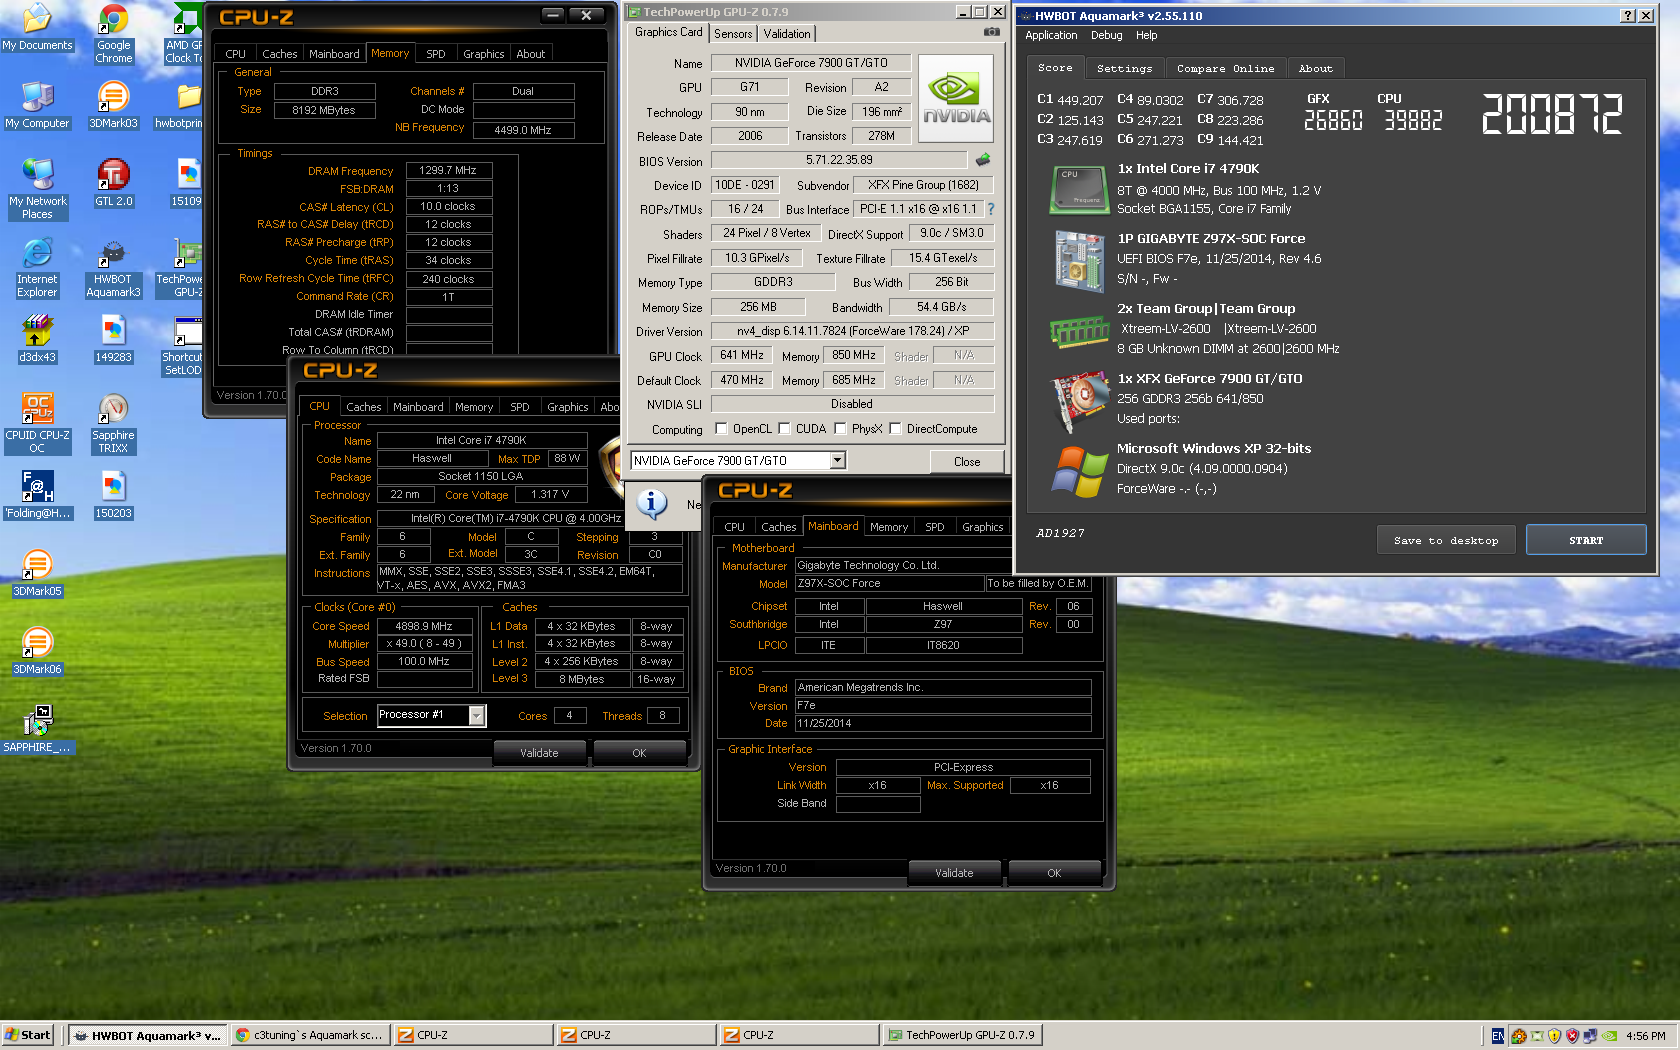
Task: Open About tab in Memory CPU-Z window
Action: point(531,54)
